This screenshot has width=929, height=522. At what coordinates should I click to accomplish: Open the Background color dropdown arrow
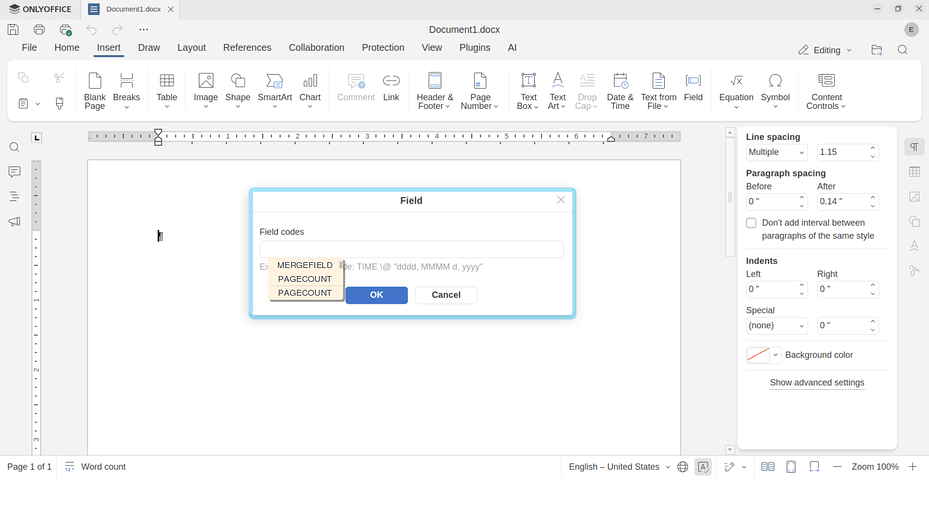(x=776, y=355)
